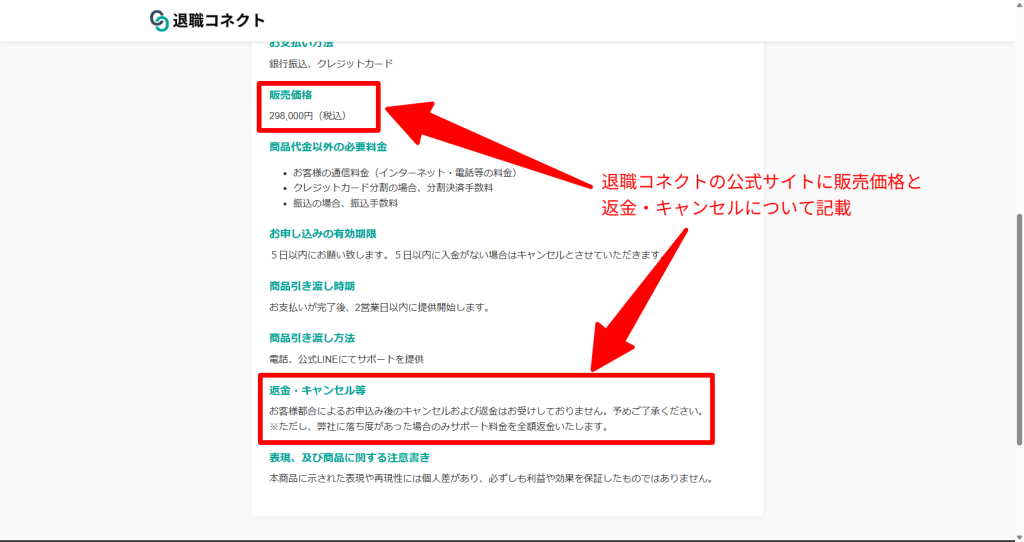Image resolution: width=1024 pixels, height=542 pixels.
Task: Click the ５日以内にお願い致します sentence
Action: [468, 255]
